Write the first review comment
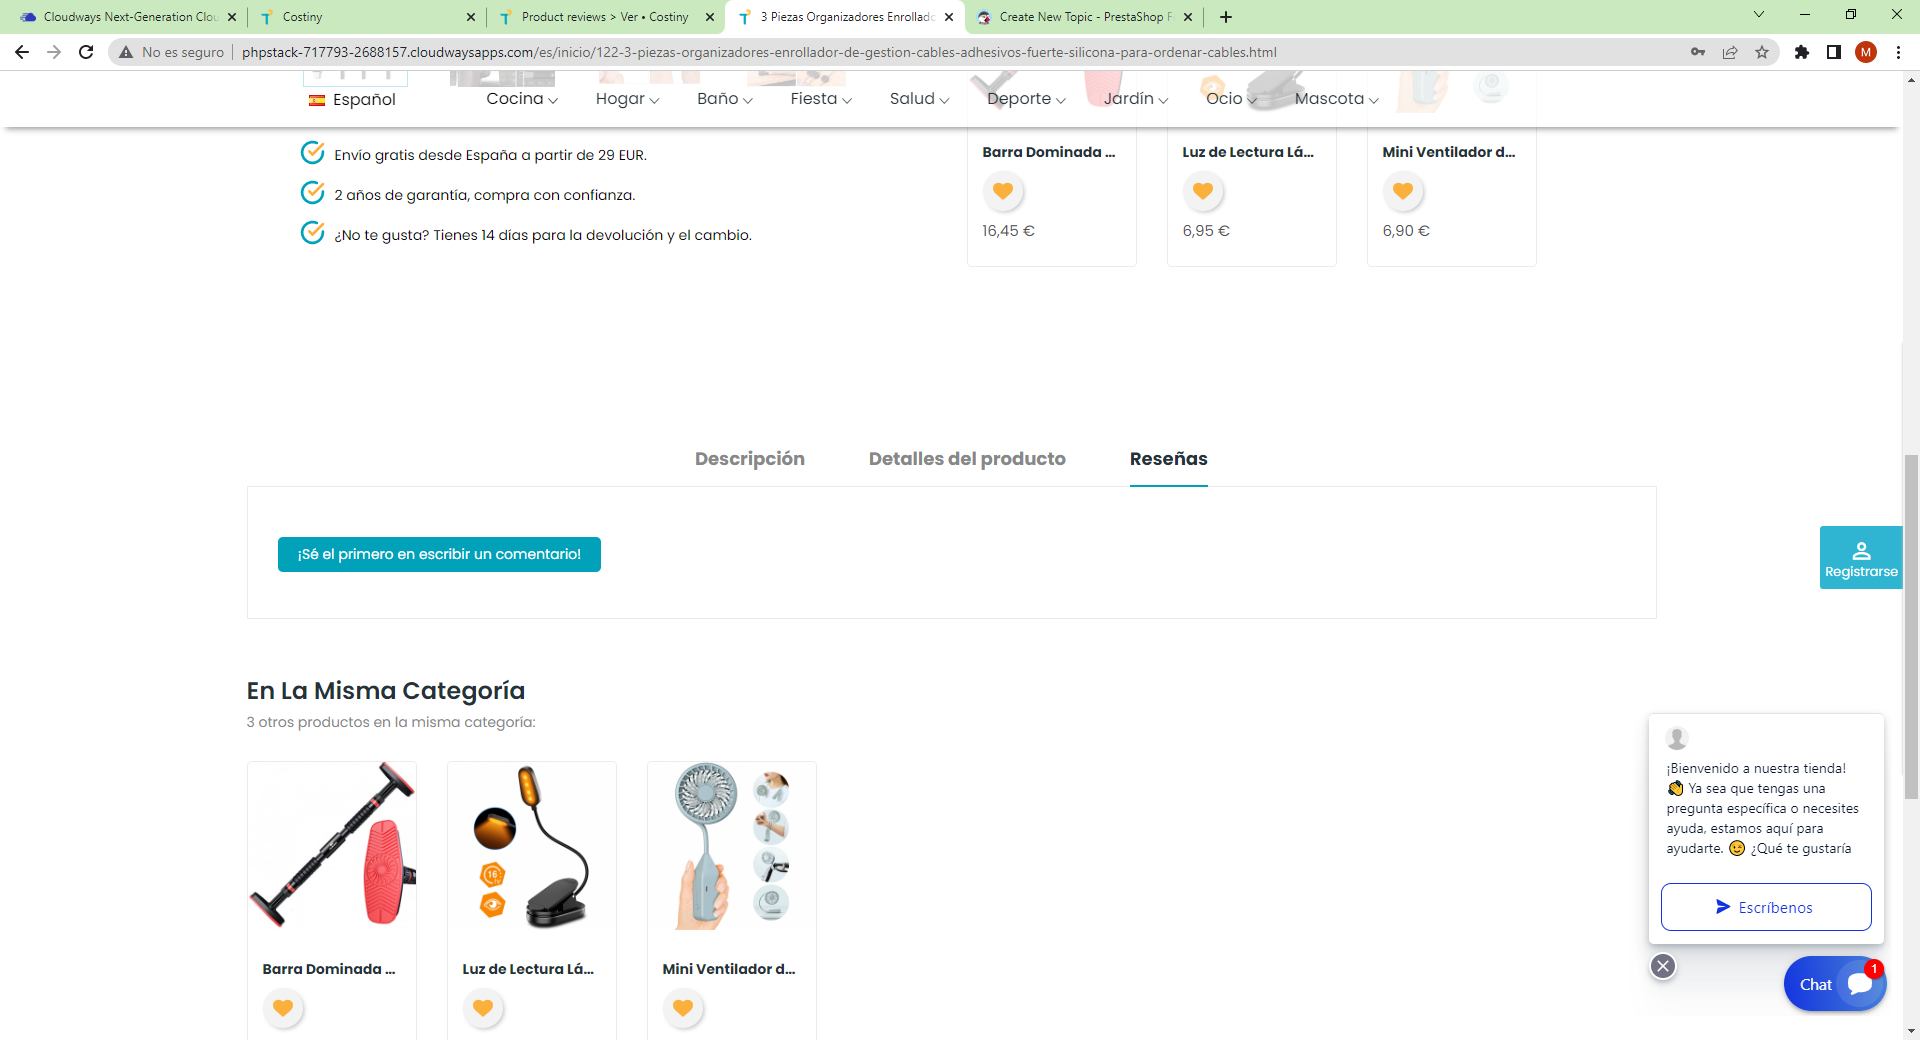1920x1040 pixels. [439, 554]
